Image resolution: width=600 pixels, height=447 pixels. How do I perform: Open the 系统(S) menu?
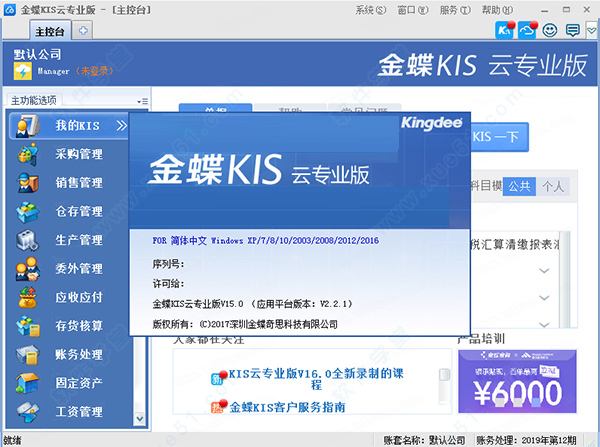[371, 10]
